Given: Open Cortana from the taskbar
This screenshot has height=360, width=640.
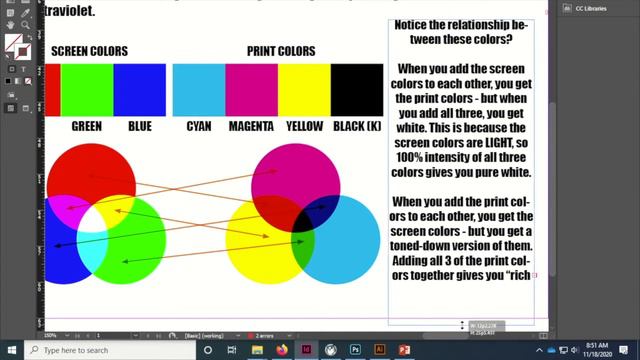Looking at the screenshot, I should point(208,350).
